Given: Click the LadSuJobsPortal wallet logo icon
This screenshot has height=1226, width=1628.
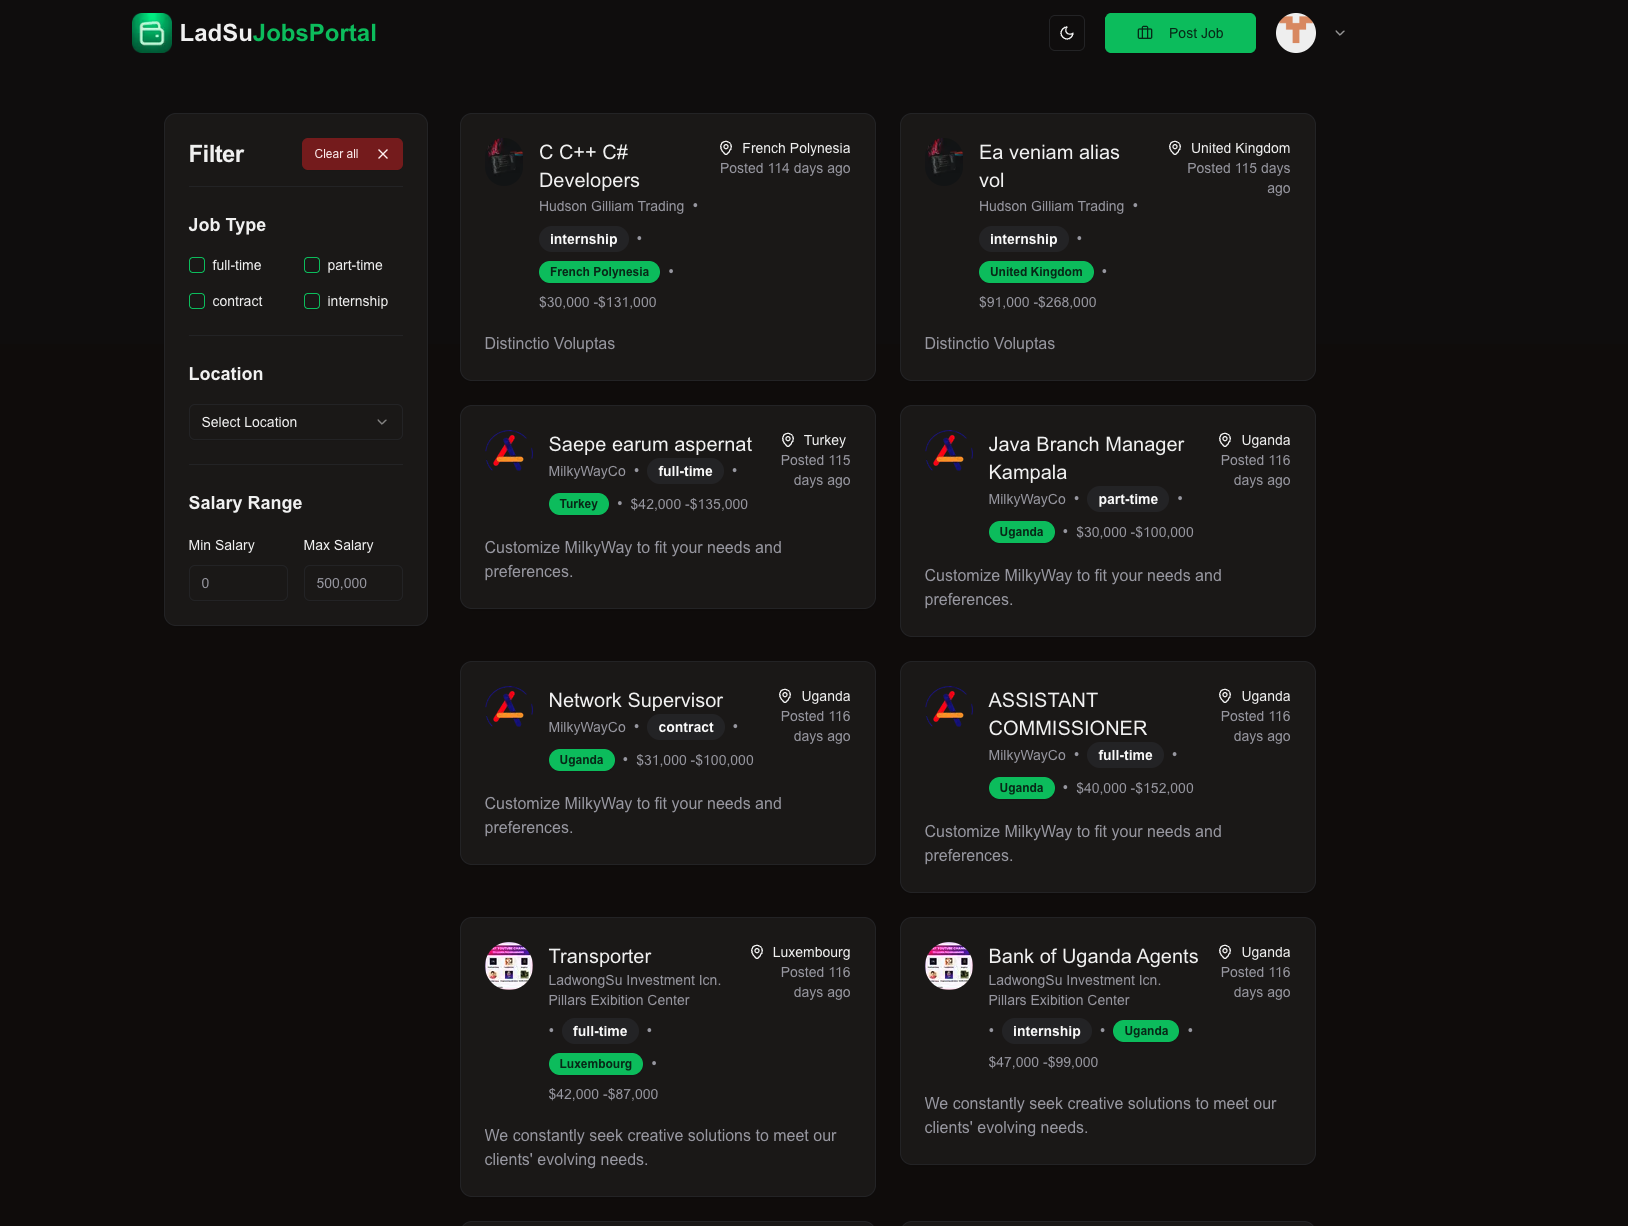Looking at the screenshot, I should pos(152,33).
